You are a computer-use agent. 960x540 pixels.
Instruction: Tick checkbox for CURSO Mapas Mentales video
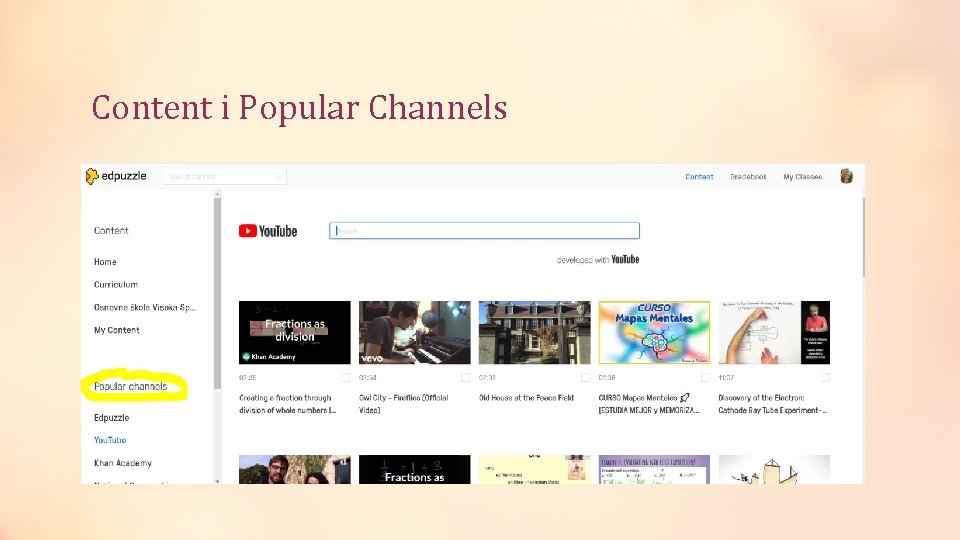[705, 378]
